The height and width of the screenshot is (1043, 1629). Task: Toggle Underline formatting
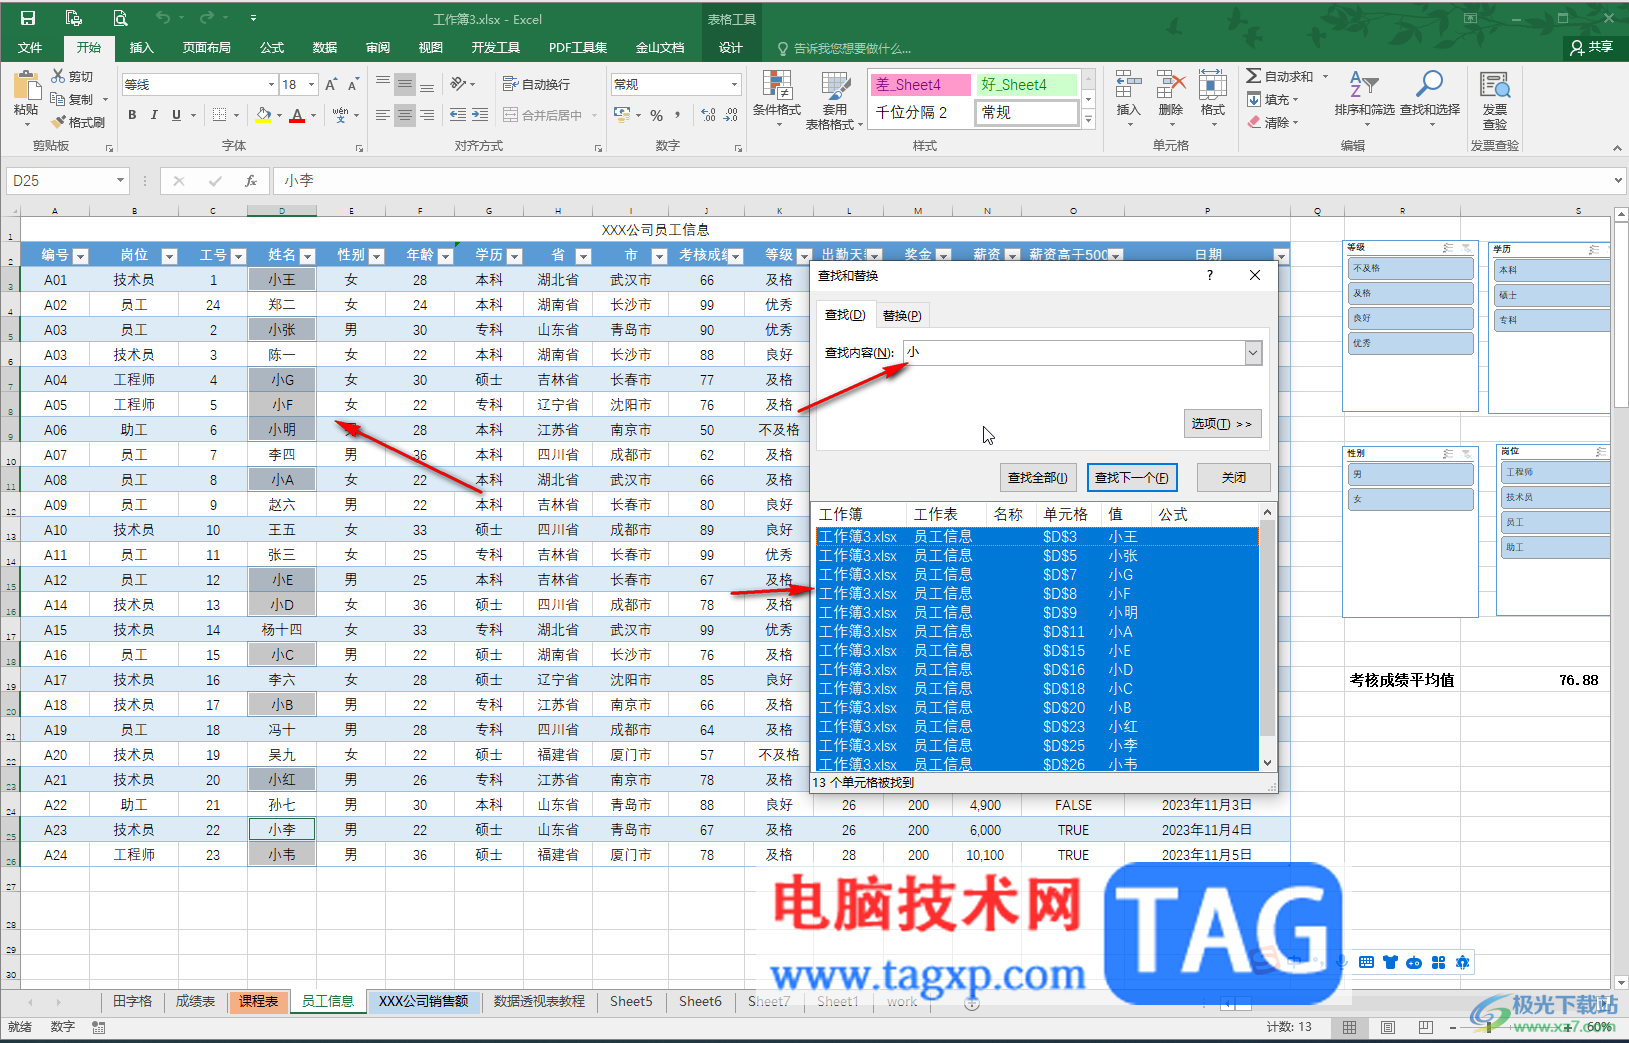tap(176, 115)
